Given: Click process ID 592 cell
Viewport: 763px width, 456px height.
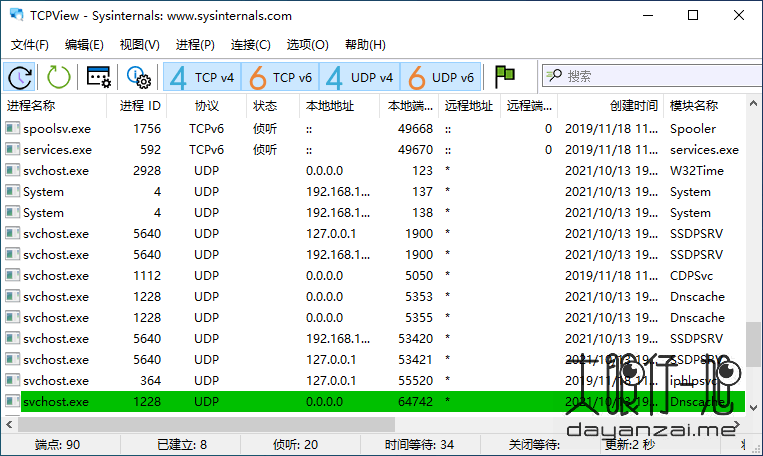Looking at the screenshot, I should (150, 150).
